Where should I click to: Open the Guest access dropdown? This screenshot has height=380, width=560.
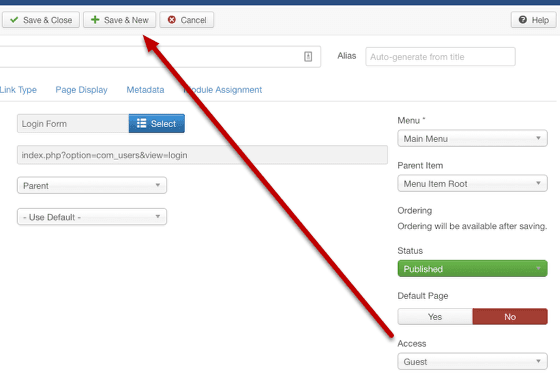[472, 361]
